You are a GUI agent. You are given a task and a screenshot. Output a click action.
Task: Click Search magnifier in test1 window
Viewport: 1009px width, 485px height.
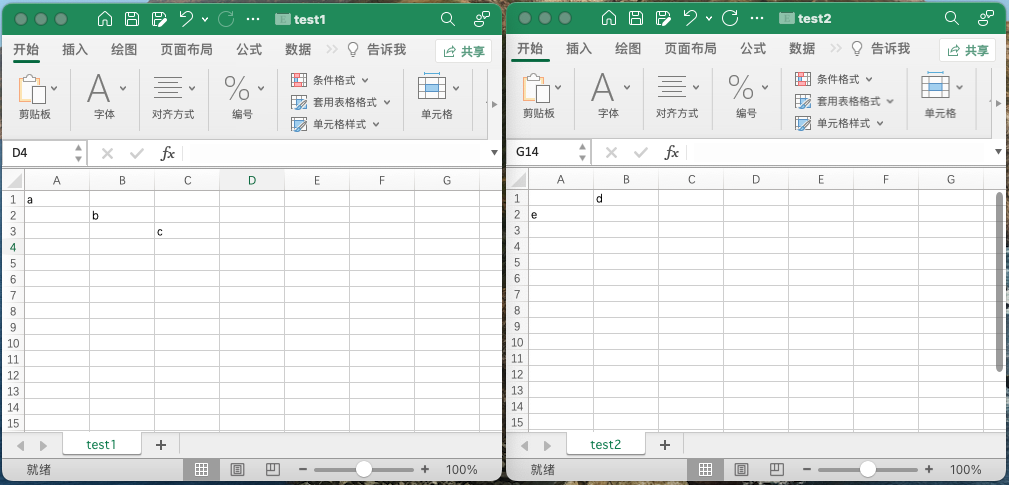(448, 19)
